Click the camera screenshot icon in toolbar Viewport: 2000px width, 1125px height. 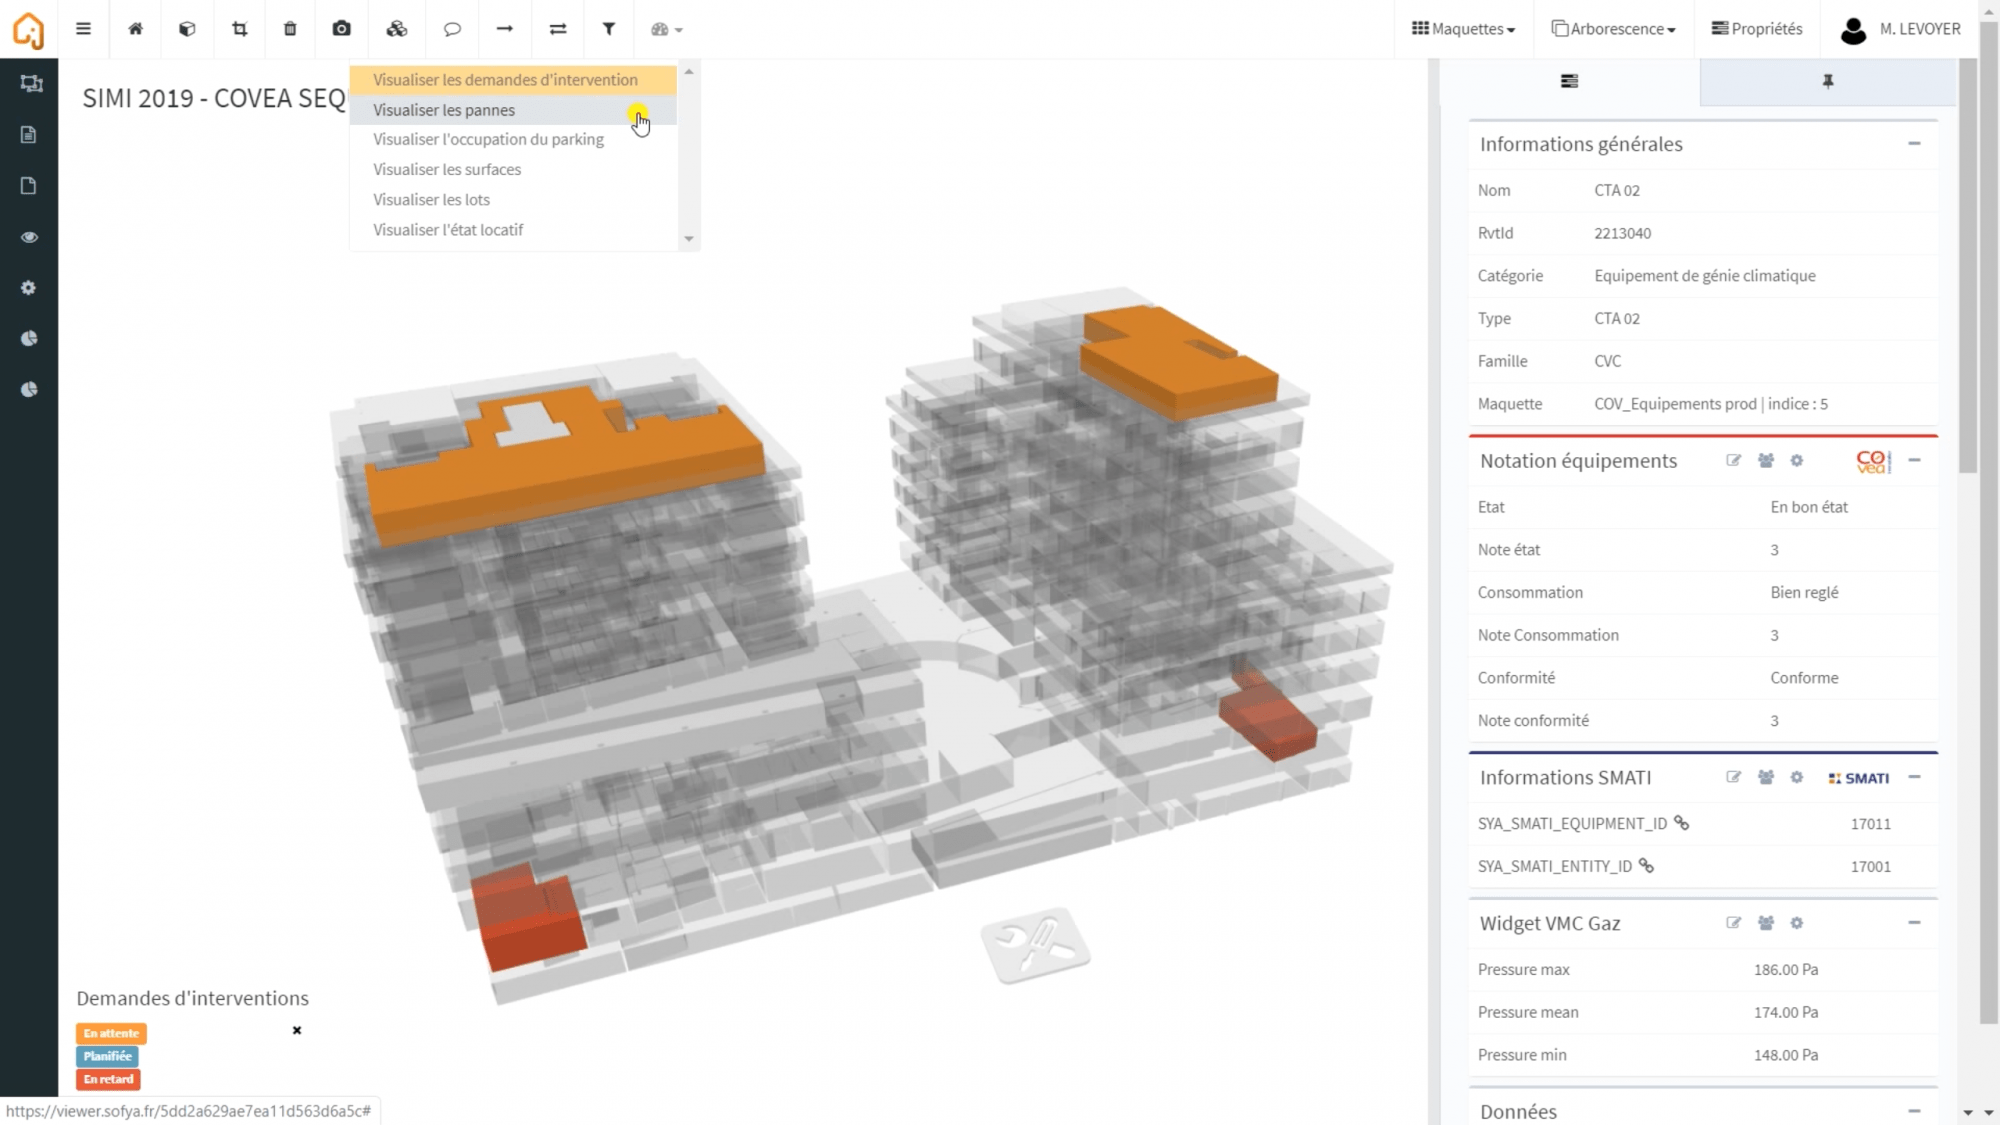(x=341, y=29)
